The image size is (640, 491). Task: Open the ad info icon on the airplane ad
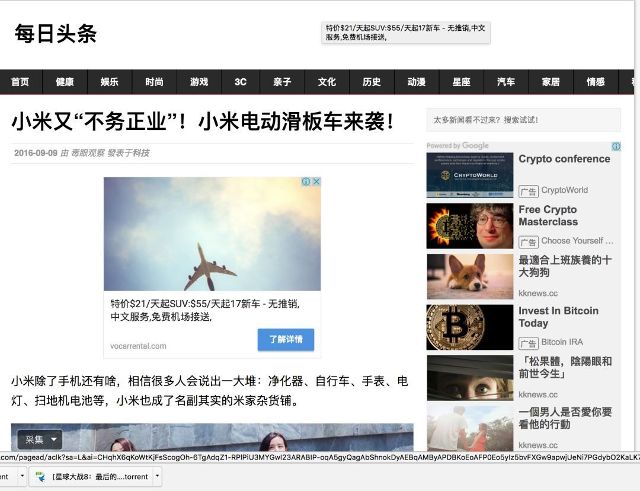coord(306,182)
